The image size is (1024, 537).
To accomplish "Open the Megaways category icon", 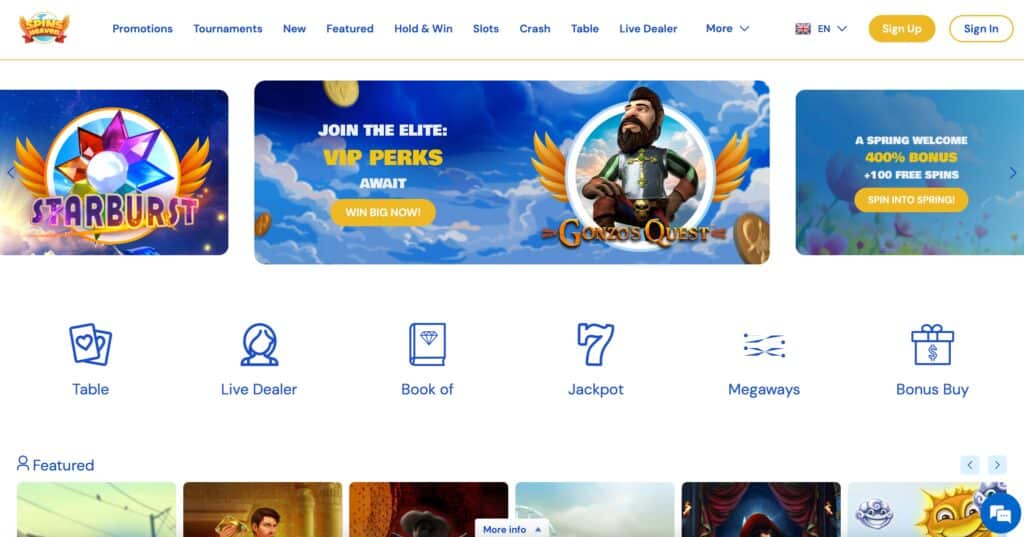I will (x=764, y=345).
